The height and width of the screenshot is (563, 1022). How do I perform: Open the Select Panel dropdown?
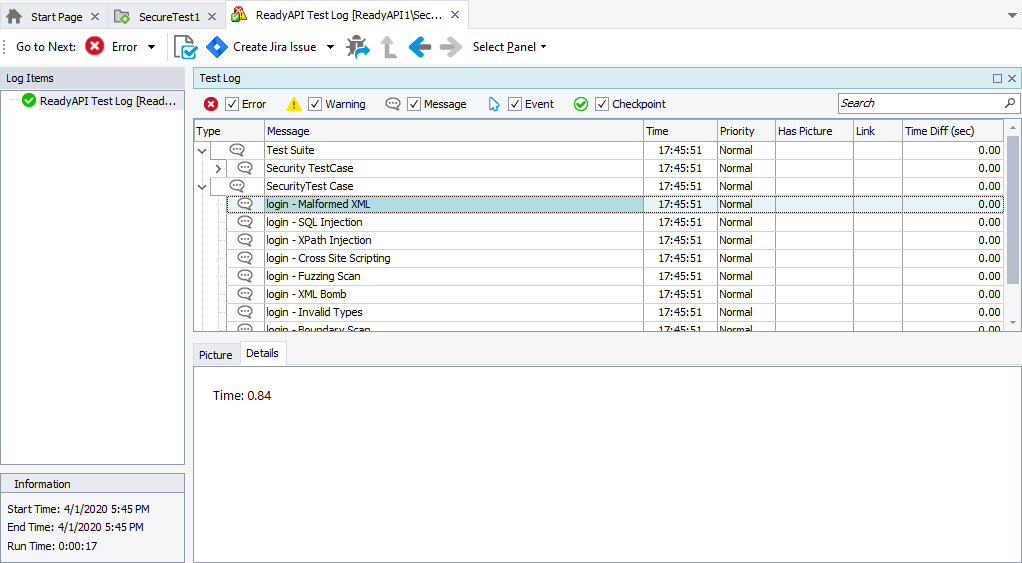tap(509, 47)
